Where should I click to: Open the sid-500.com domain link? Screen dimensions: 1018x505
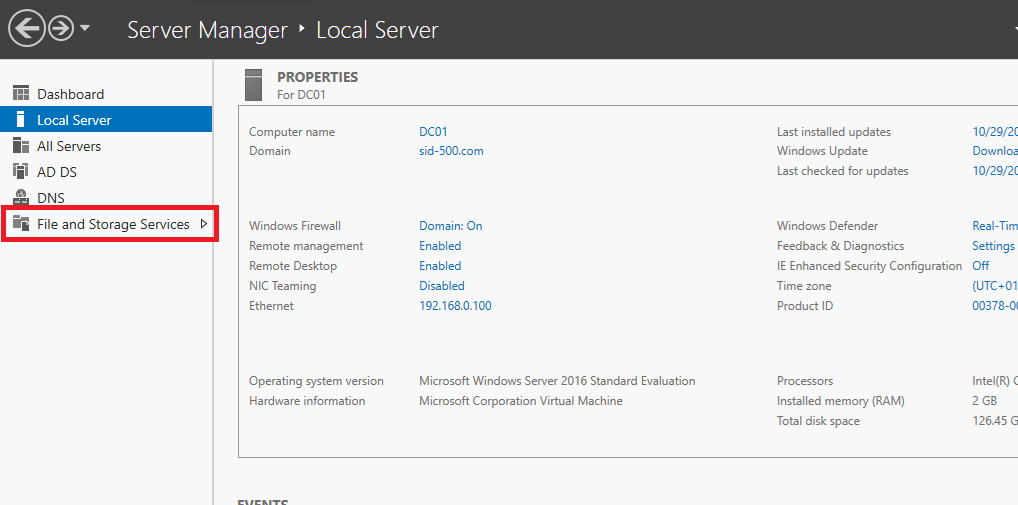coord(451,151)
